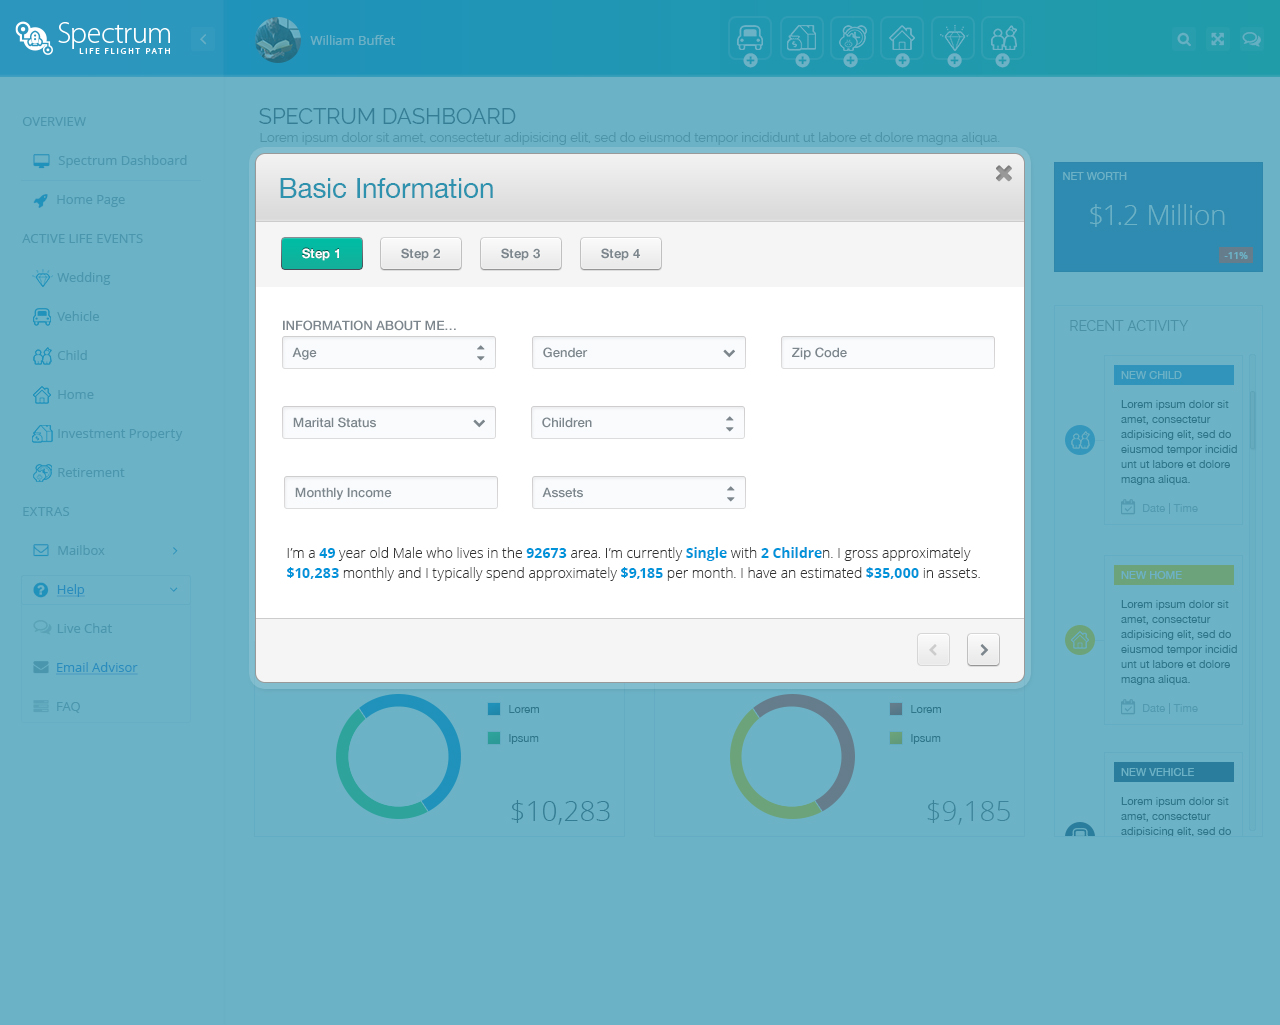Open search with the magnifier icon
1280x1025 pixels.
1184,40
